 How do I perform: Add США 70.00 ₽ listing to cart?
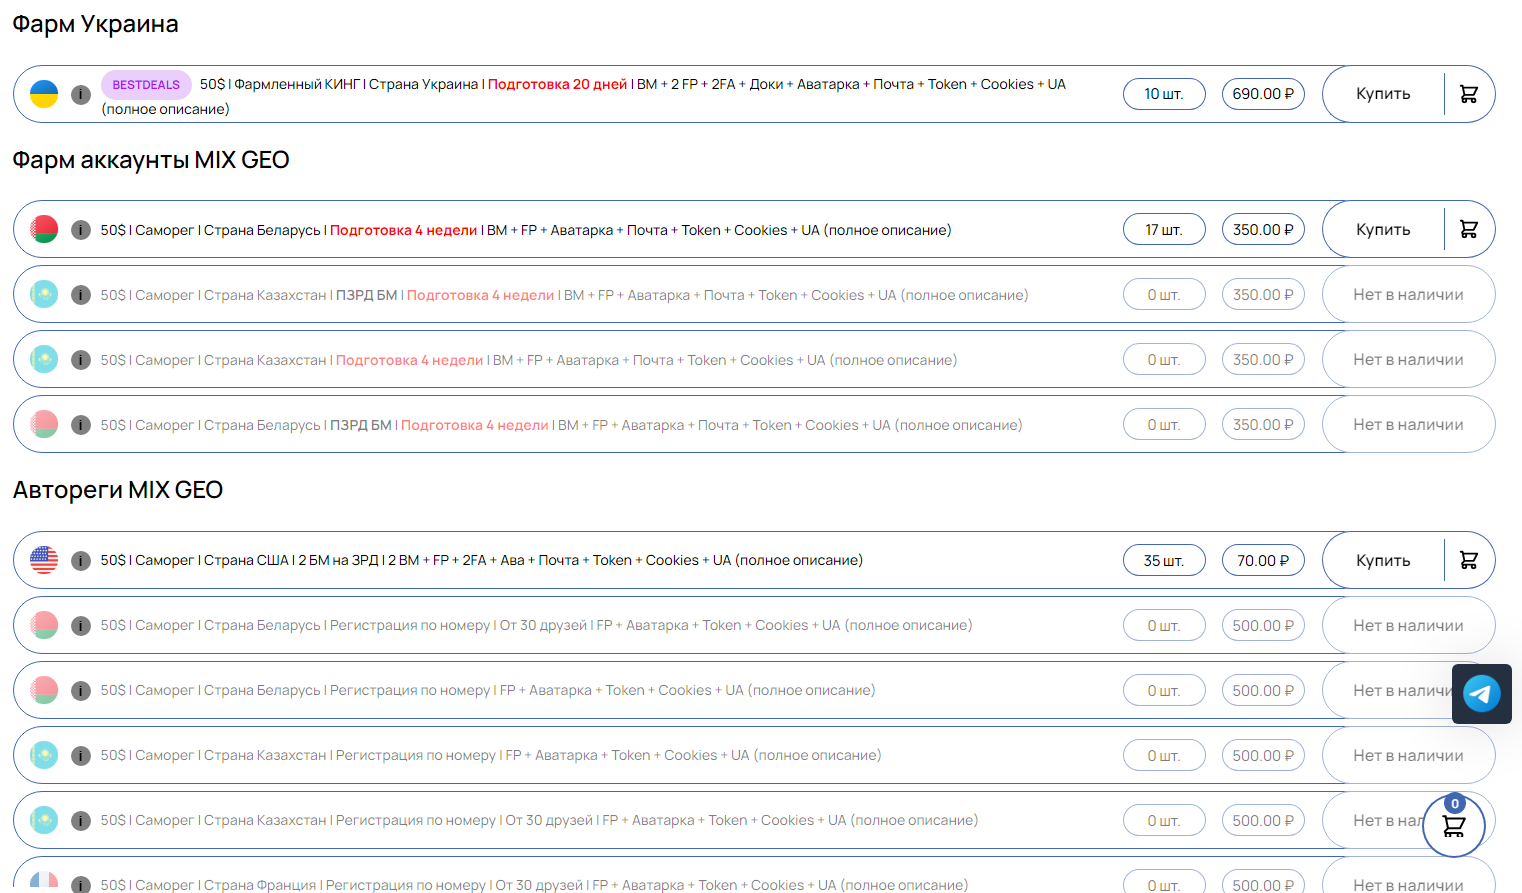1469,560
